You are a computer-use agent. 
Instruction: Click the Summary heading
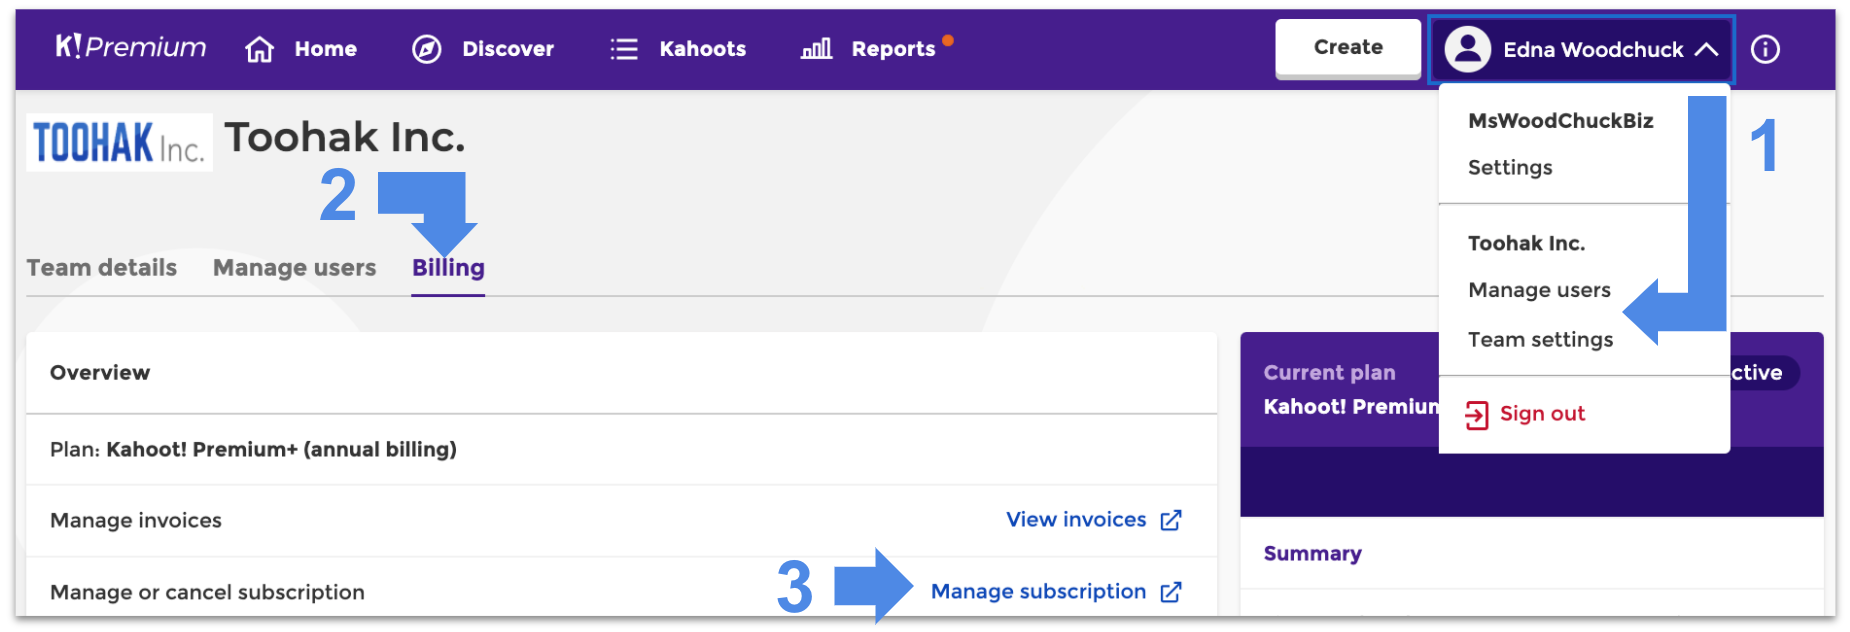click(1312, 554)
